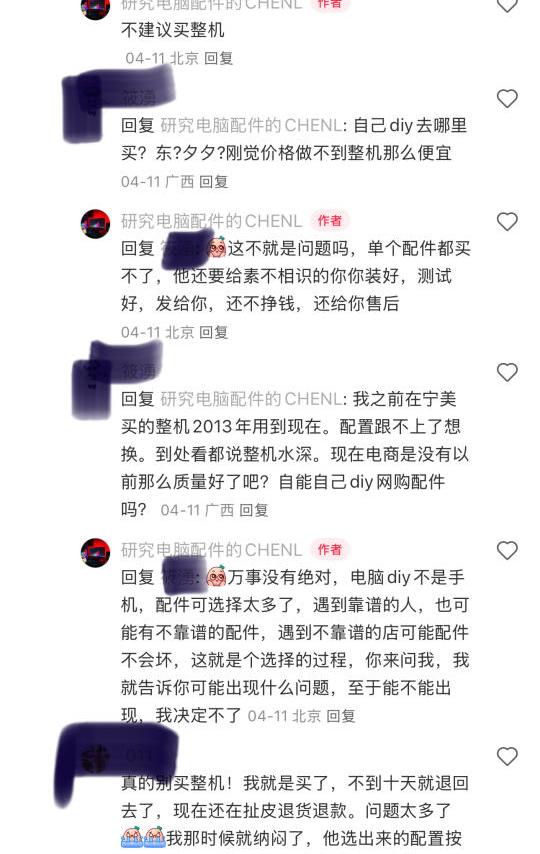This screenshot has height=854, width=540.
Task: Reply to author's 还给你售后 comment
Action: click(214, 332)
